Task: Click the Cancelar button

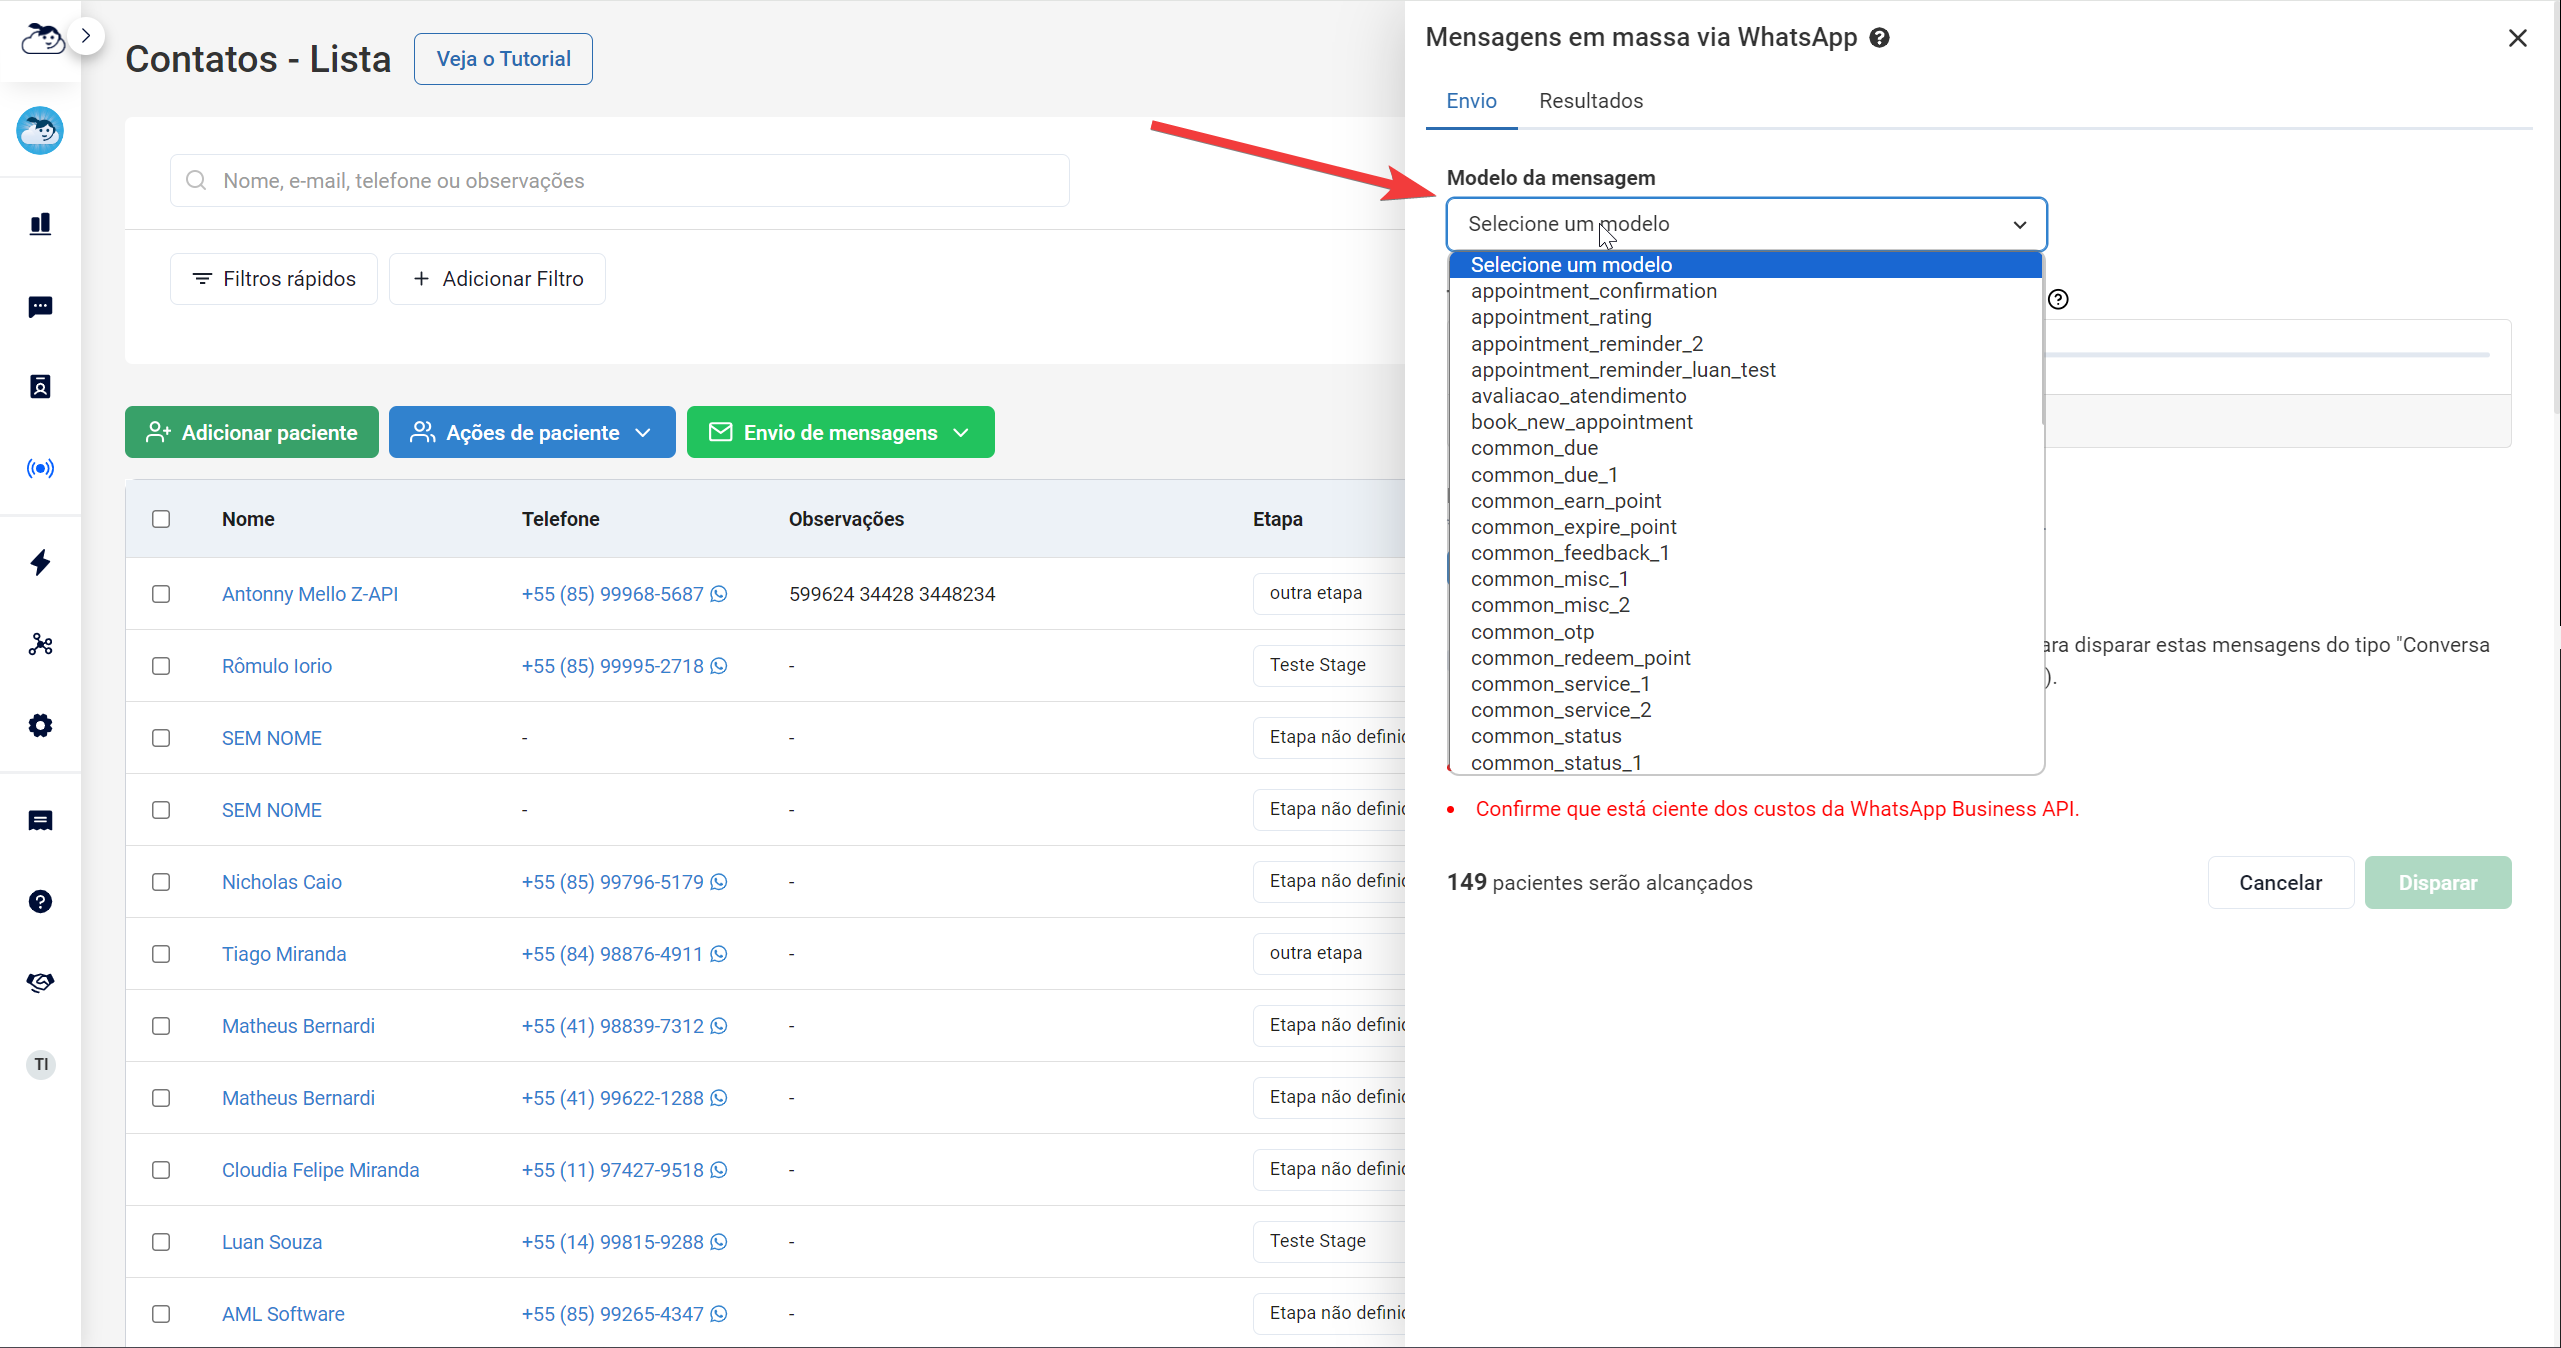Action: pyautogui.click(x=2280, y=883)
